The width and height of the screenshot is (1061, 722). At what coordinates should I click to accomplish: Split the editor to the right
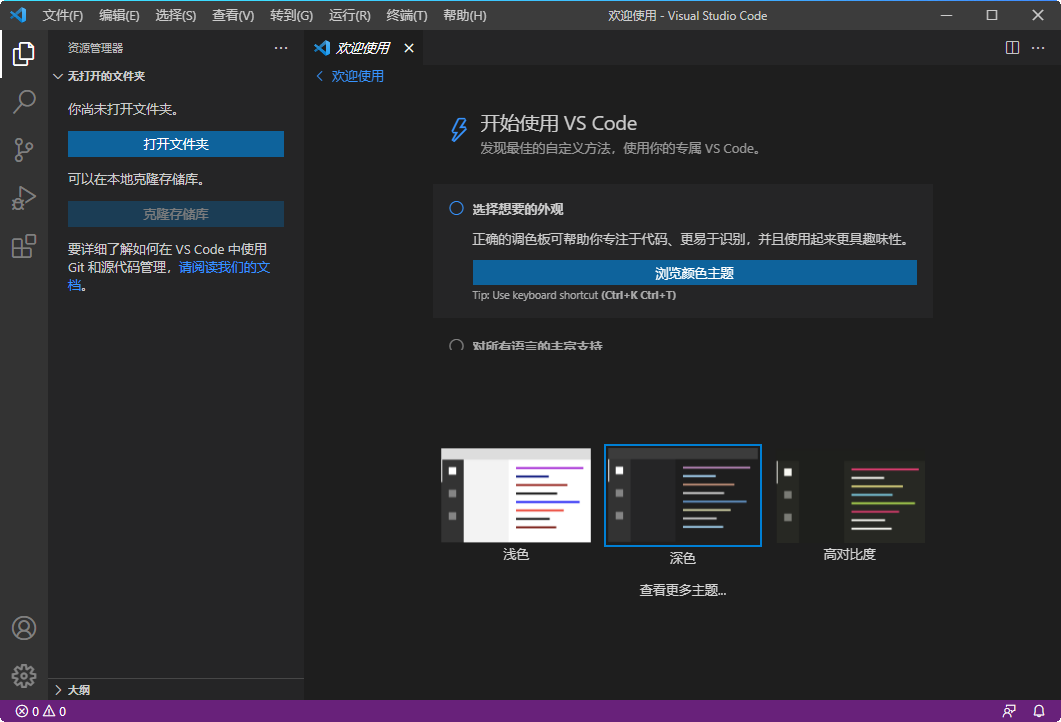click(x=1012, y=48)
